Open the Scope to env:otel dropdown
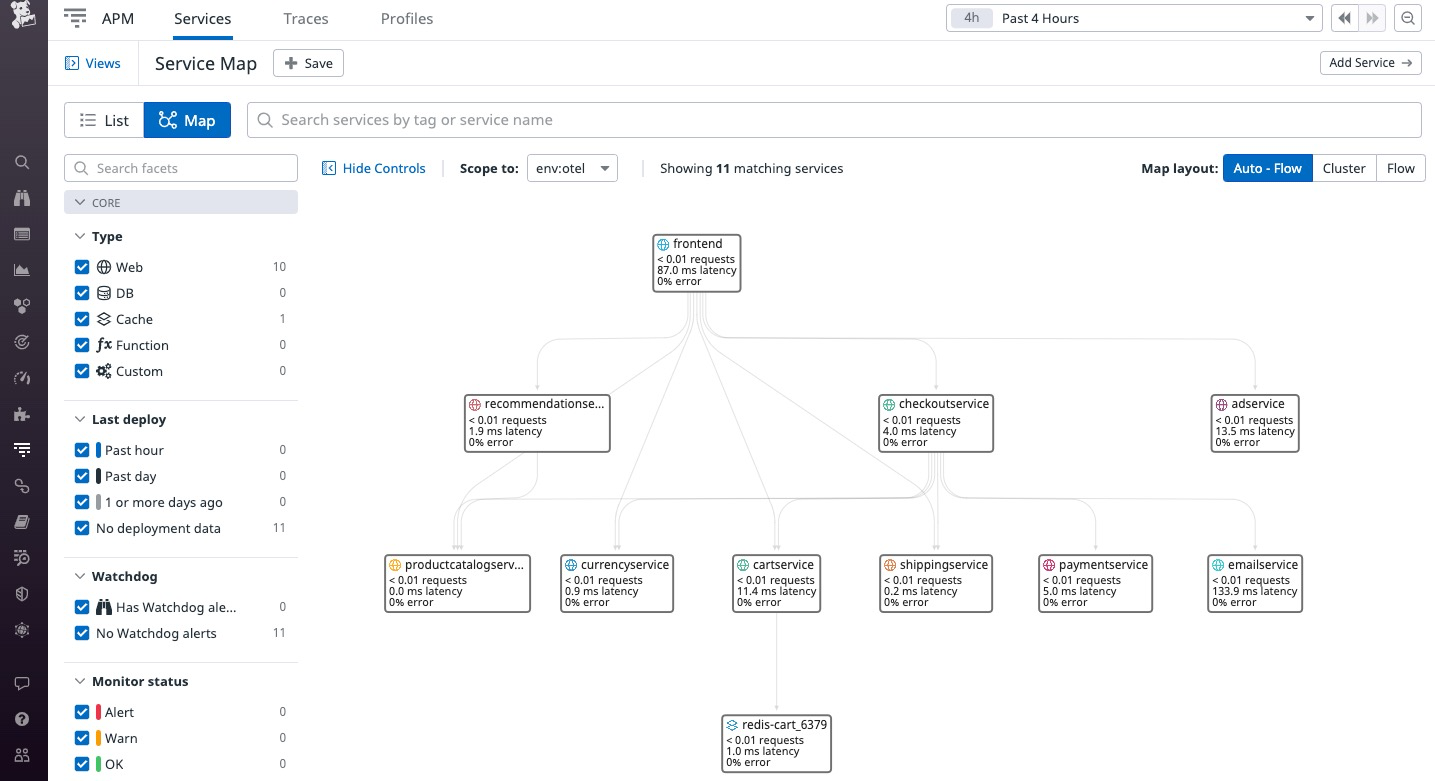The width and height of the screenshot is (1435, 781). (x=572, y=168)
